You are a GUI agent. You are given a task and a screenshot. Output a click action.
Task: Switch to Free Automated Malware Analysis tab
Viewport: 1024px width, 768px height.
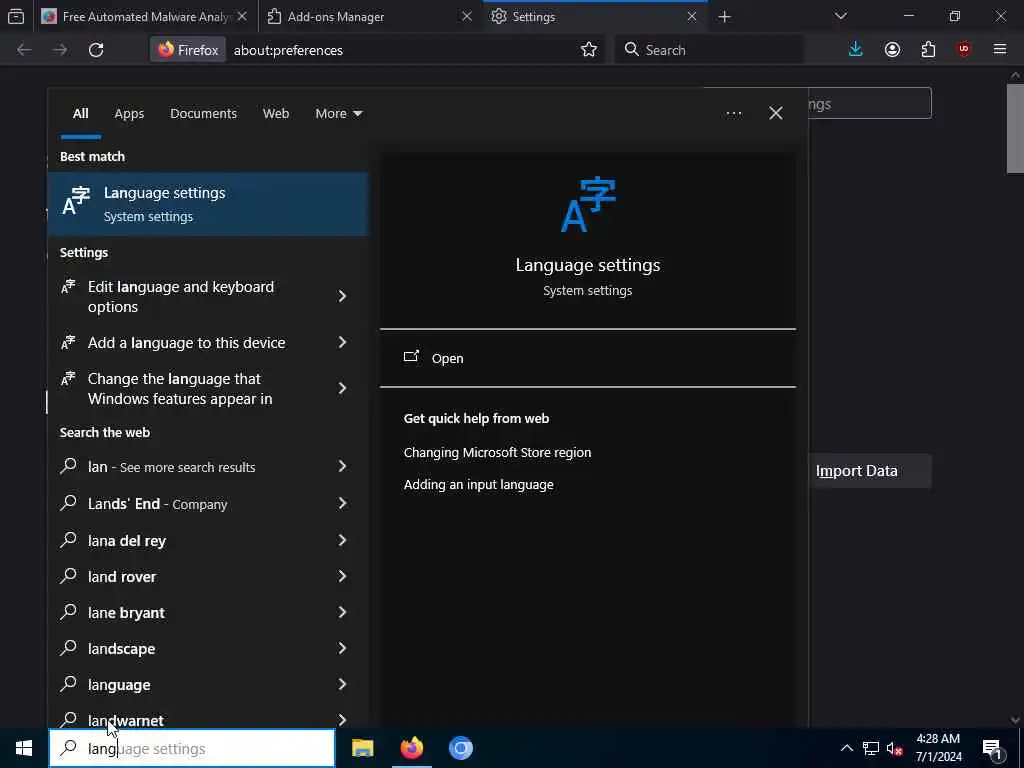[x=145, y=16]
